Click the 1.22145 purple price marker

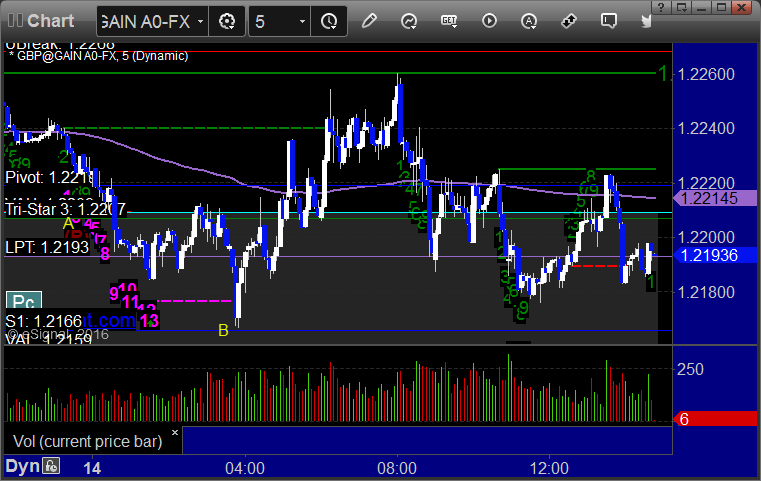[x=715, y=198]
